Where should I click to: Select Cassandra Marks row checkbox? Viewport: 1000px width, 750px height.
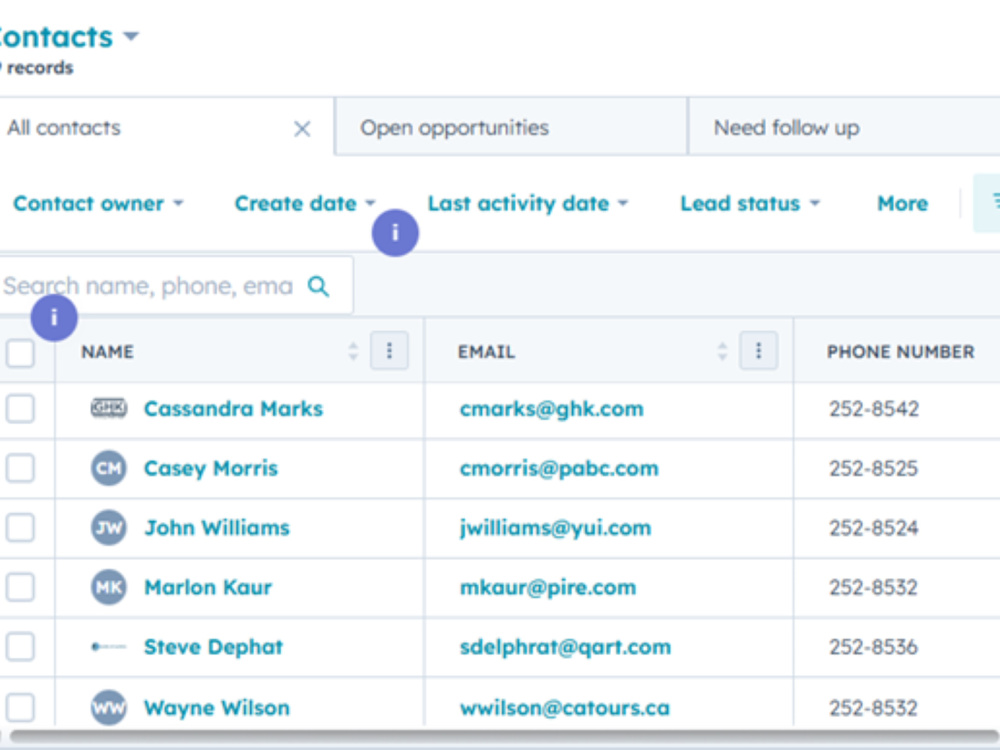pos(20,408)
